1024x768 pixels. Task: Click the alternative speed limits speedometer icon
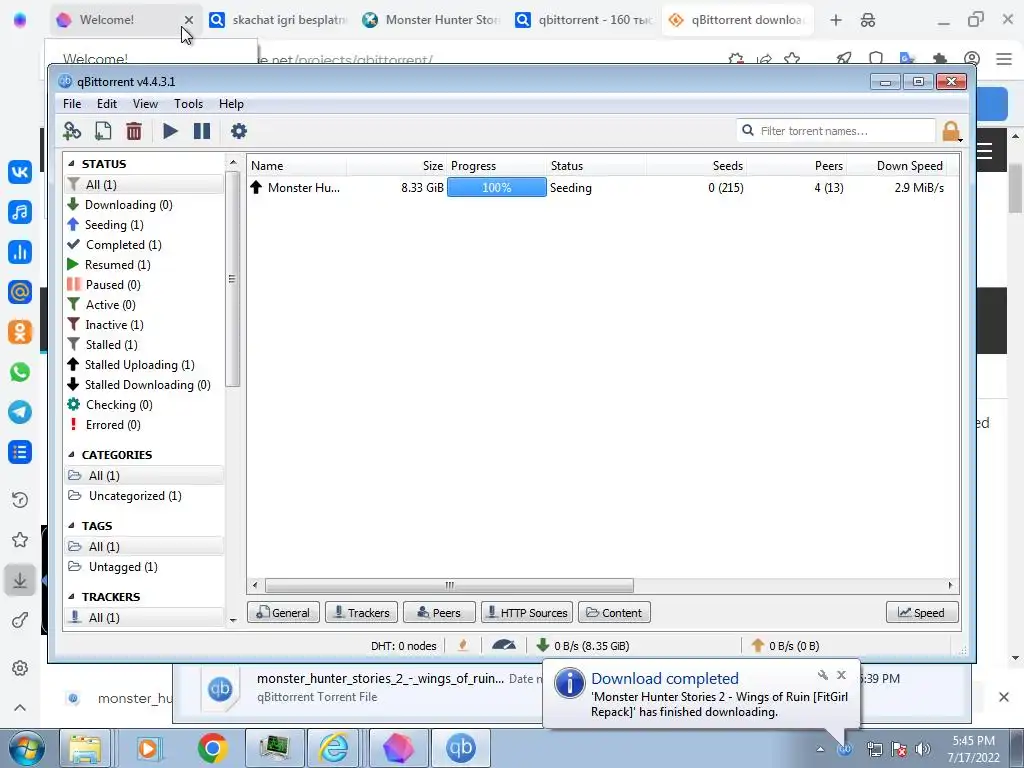click(x=504, y=646)
